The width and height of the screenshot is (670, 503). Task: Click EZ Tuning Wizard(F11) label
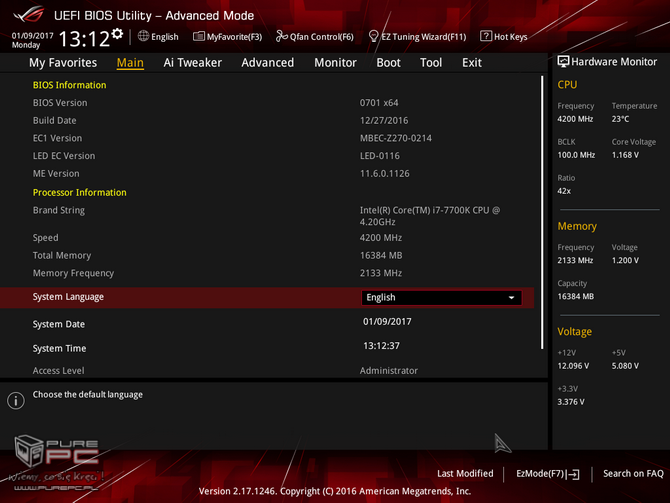click(x=423, y=37)
